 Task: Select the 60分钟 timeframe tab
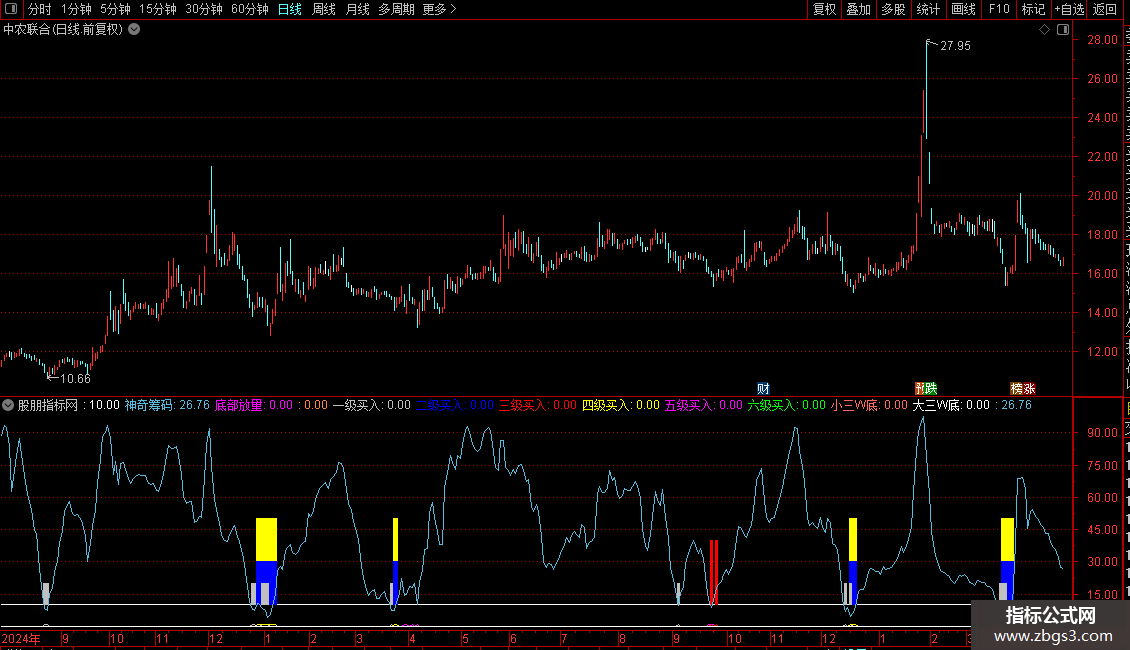(249, 9)
